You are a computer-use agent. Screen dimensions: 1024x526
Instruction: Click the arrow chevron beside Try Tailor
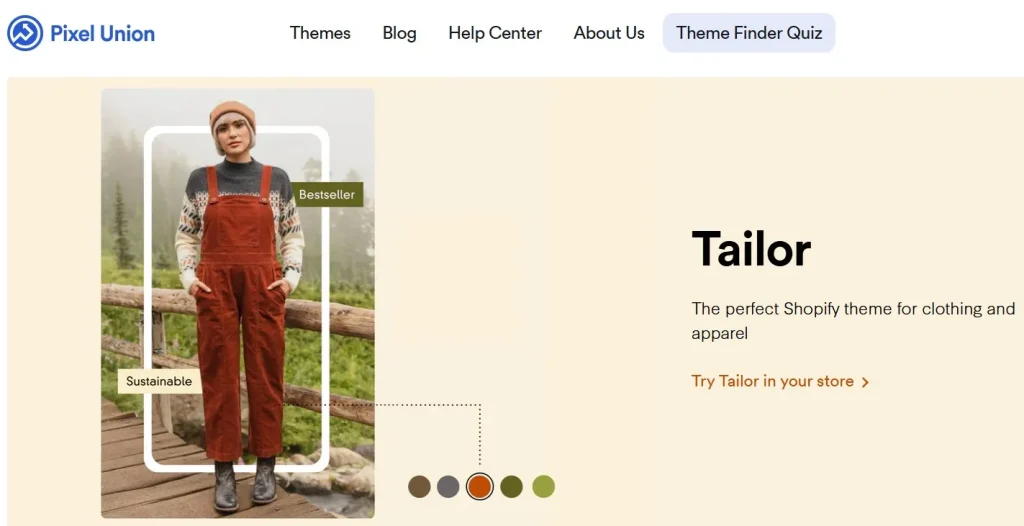coord(865,382)
